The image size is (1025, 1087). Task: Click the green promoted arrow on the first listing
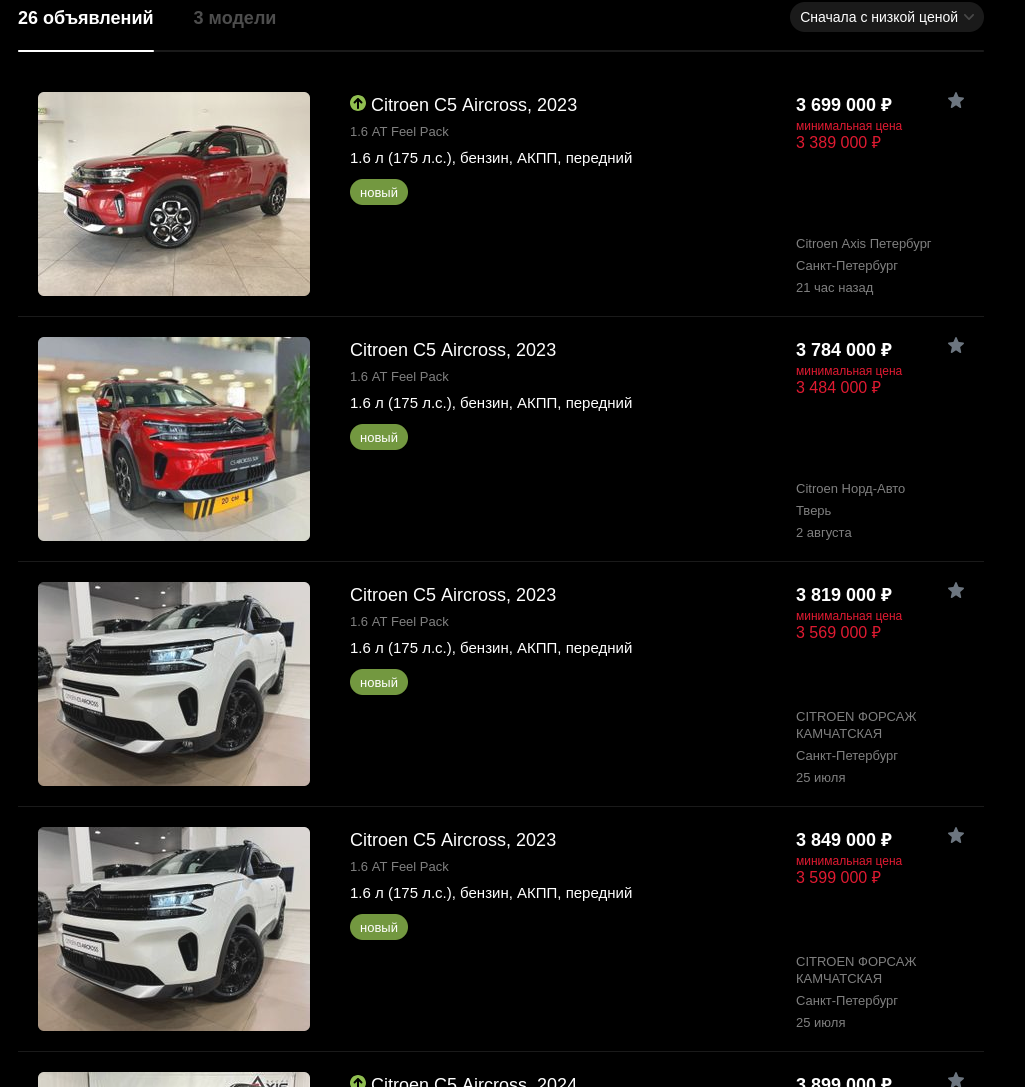pyautogui.click(x=358, y=103)
